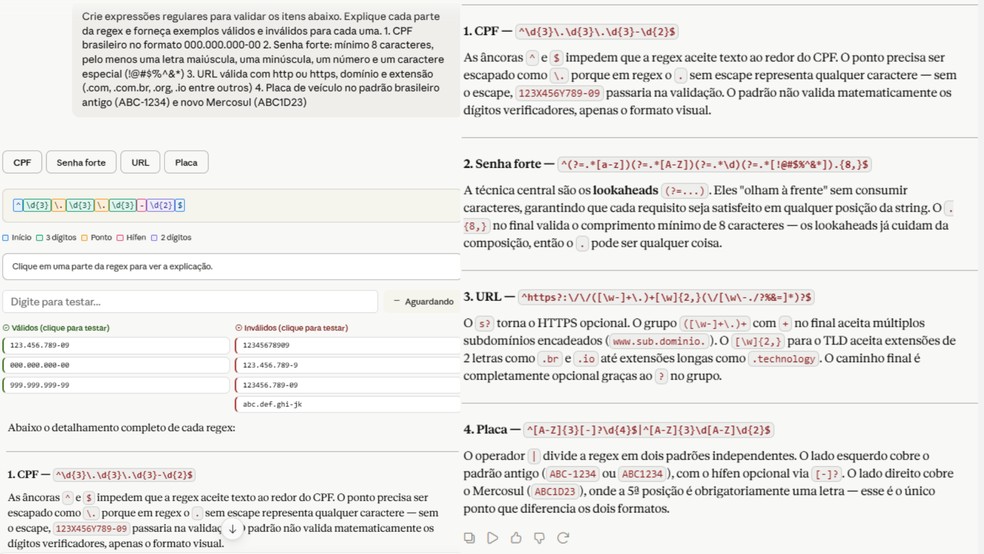Click the first orange \. token
This screenshot has width=984, height=554.
pyautogui.click(x=58, y=205)
